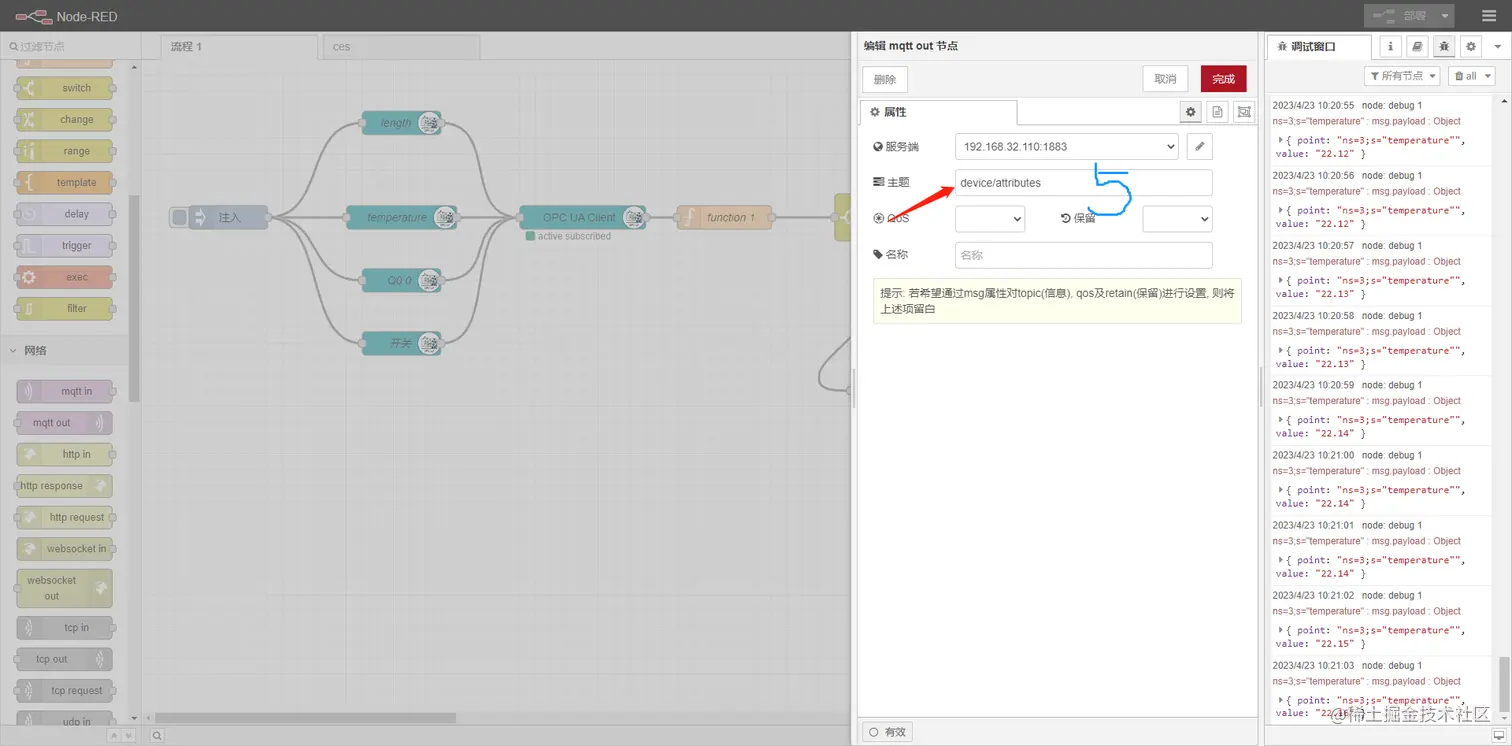Select the websocket in palette node
Screen dimensions: 1512x746
coord(64,549)
